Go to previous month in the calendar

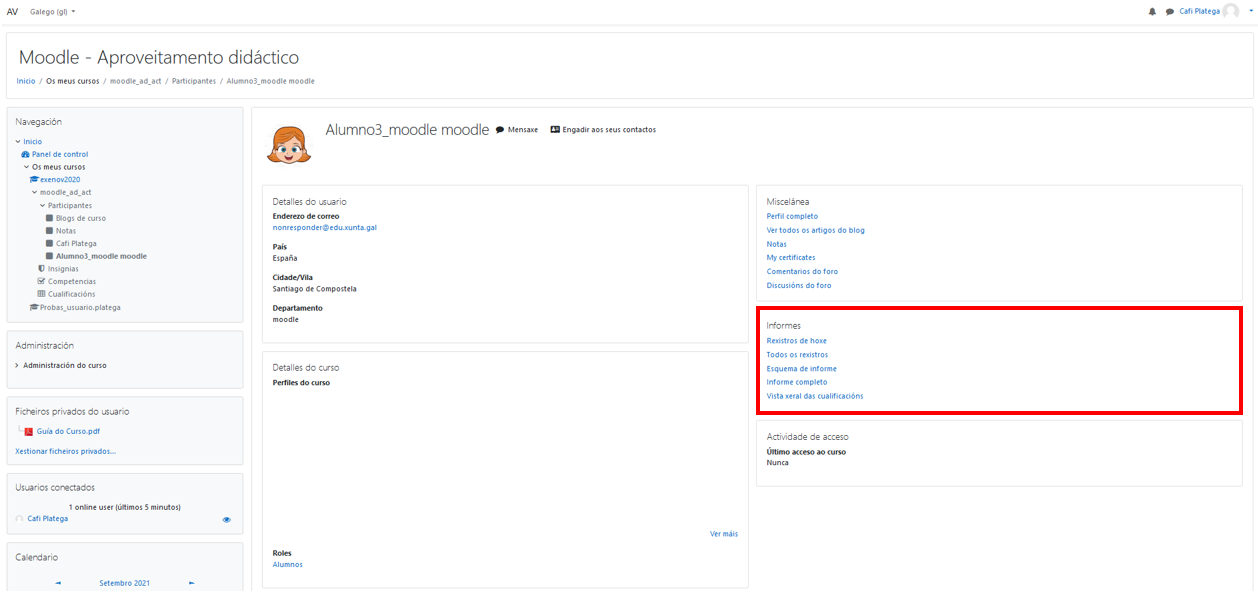click(x=58, y=583)
